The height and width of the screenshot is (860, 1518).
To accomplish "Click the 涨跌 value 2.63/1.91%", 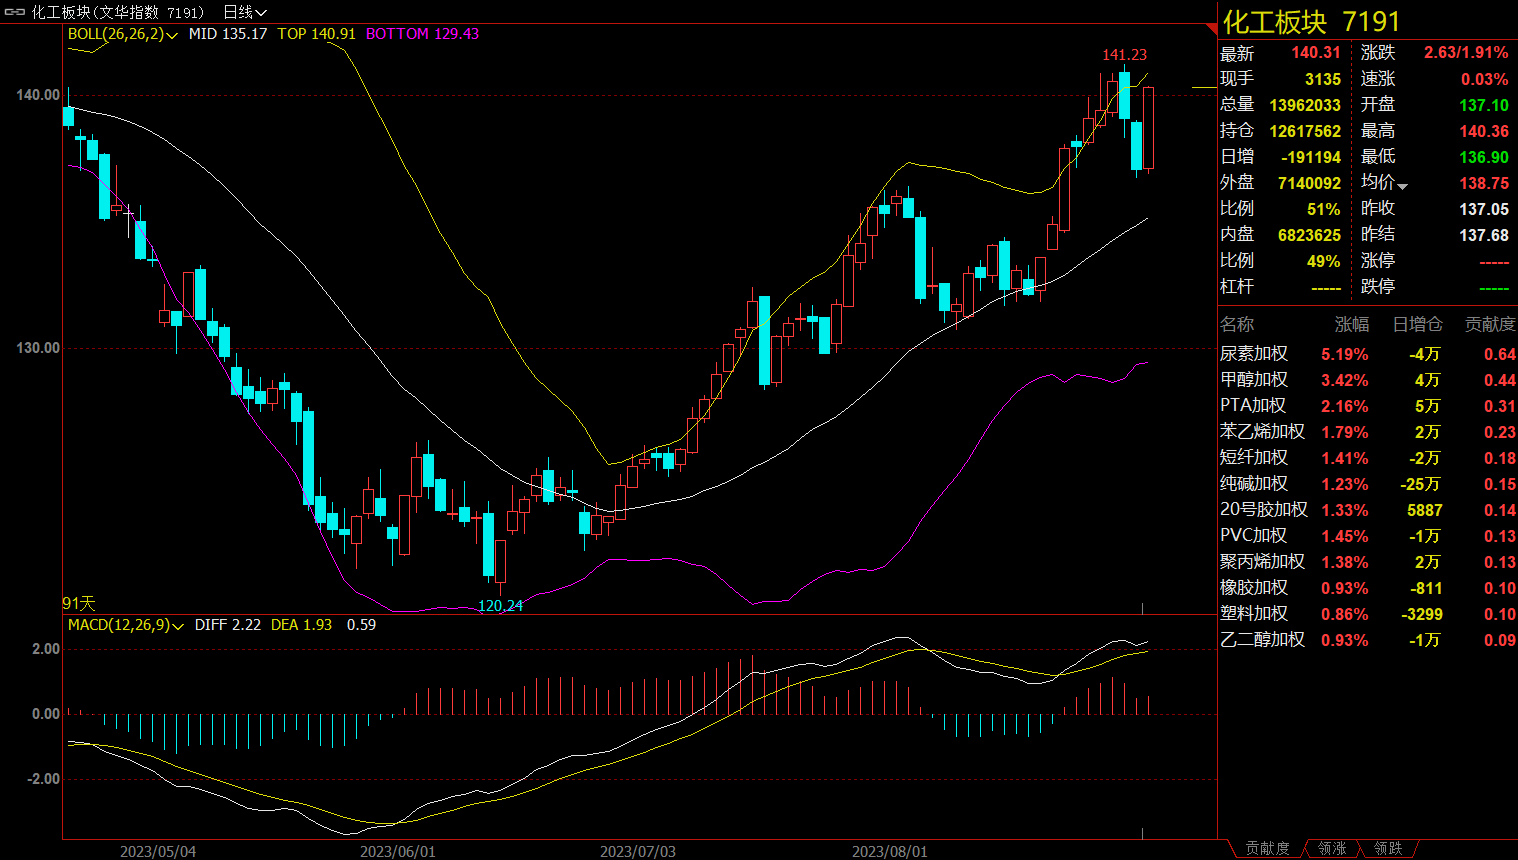I will tap(1466, 53).
